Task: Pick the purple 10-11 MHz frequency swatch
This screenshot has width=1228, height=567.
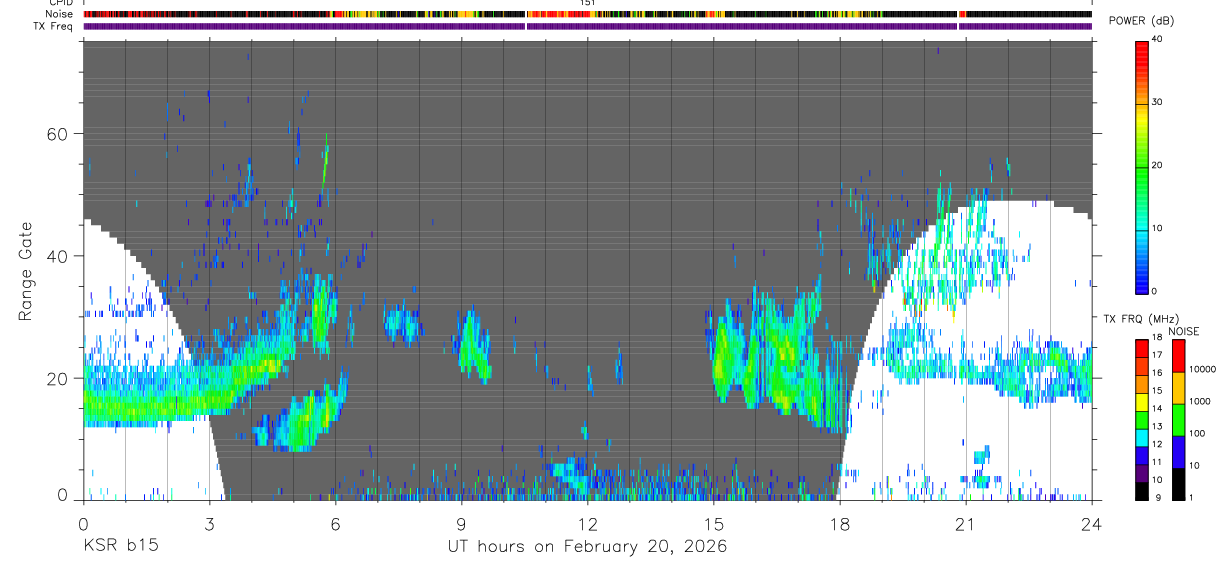Action: click(1141, 473)
